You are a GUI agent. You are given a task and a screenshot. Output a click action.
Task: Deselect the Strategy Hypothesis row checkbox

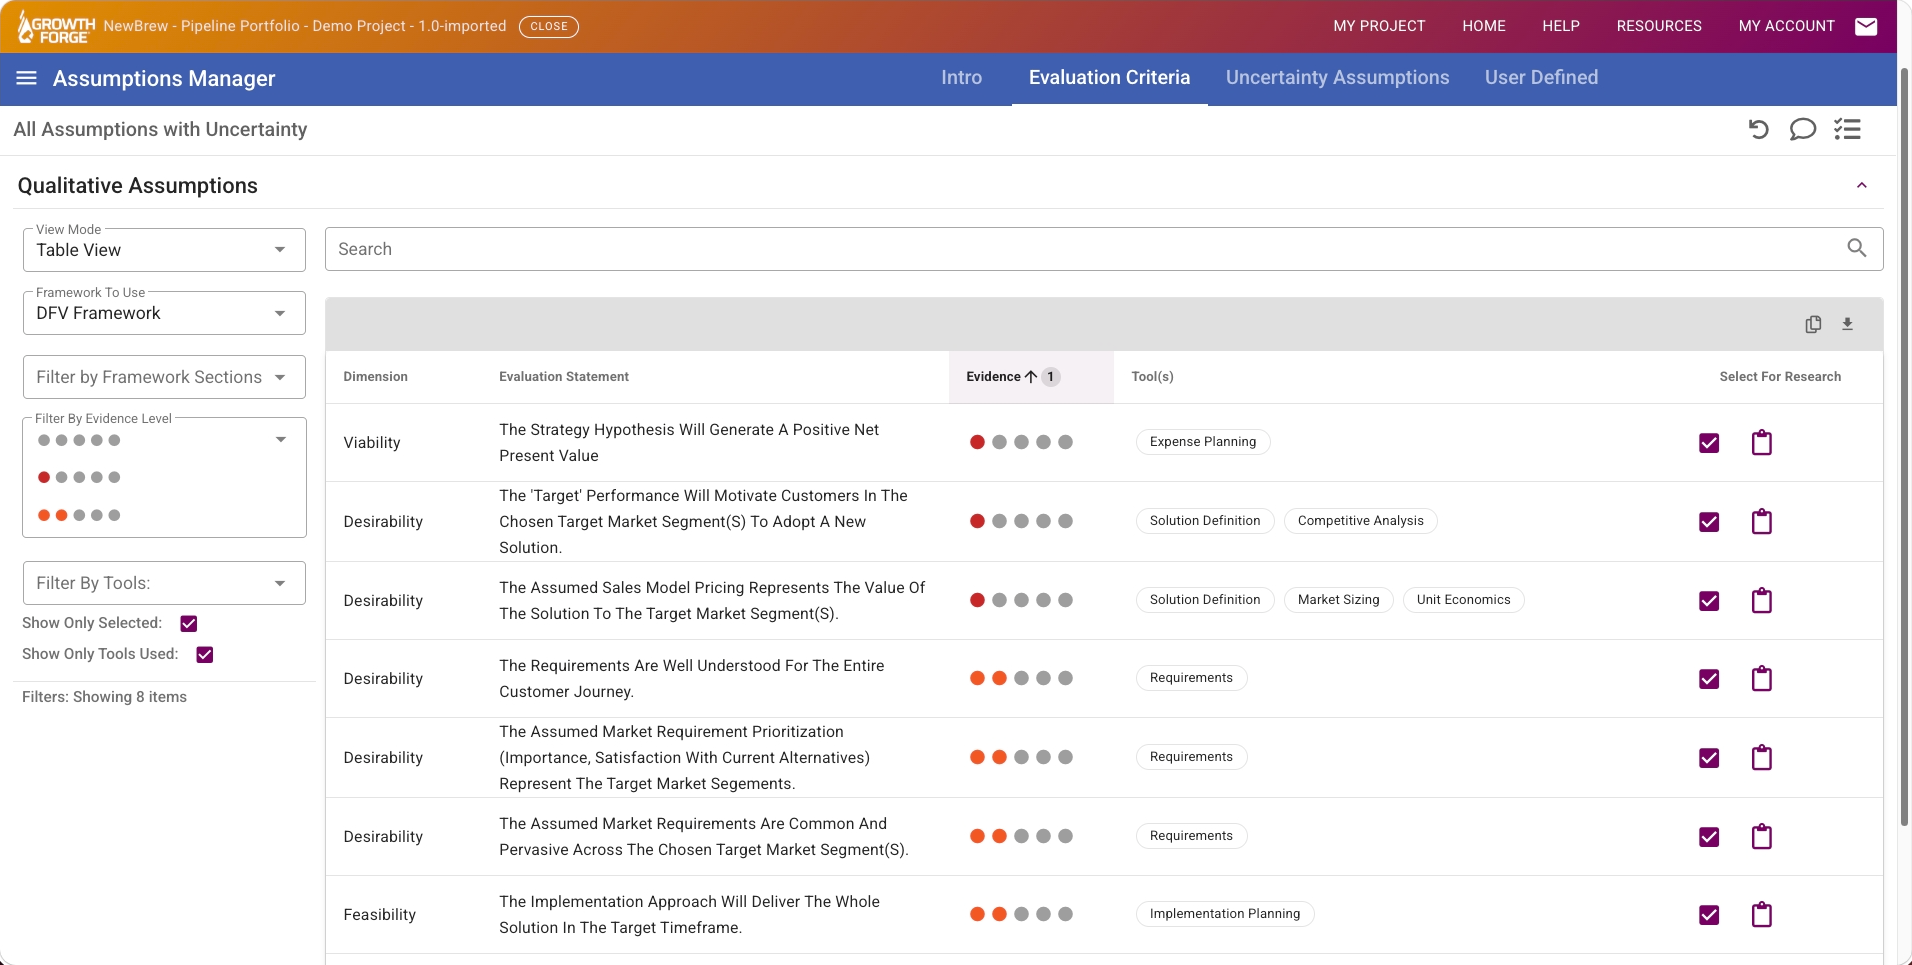point(1709,443)
